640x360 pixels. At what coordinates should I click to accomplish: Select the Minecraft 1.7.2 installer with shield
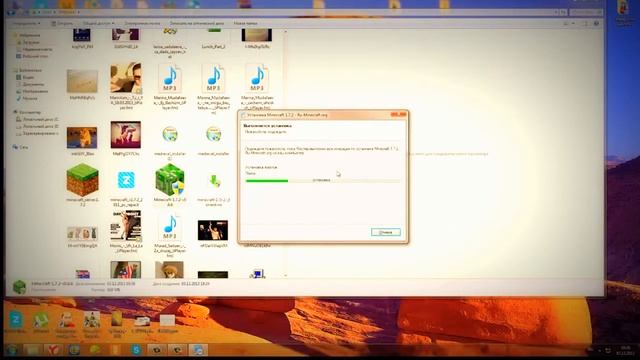(169, 180)
